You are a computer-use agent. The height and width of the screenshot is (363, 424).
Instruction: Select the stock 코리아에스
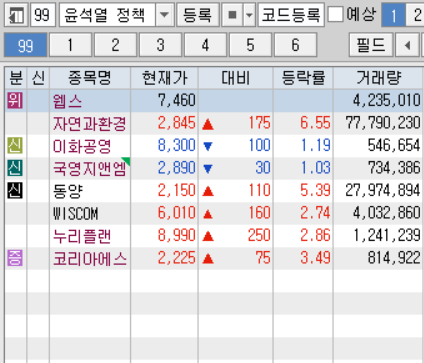click(90, 258)
